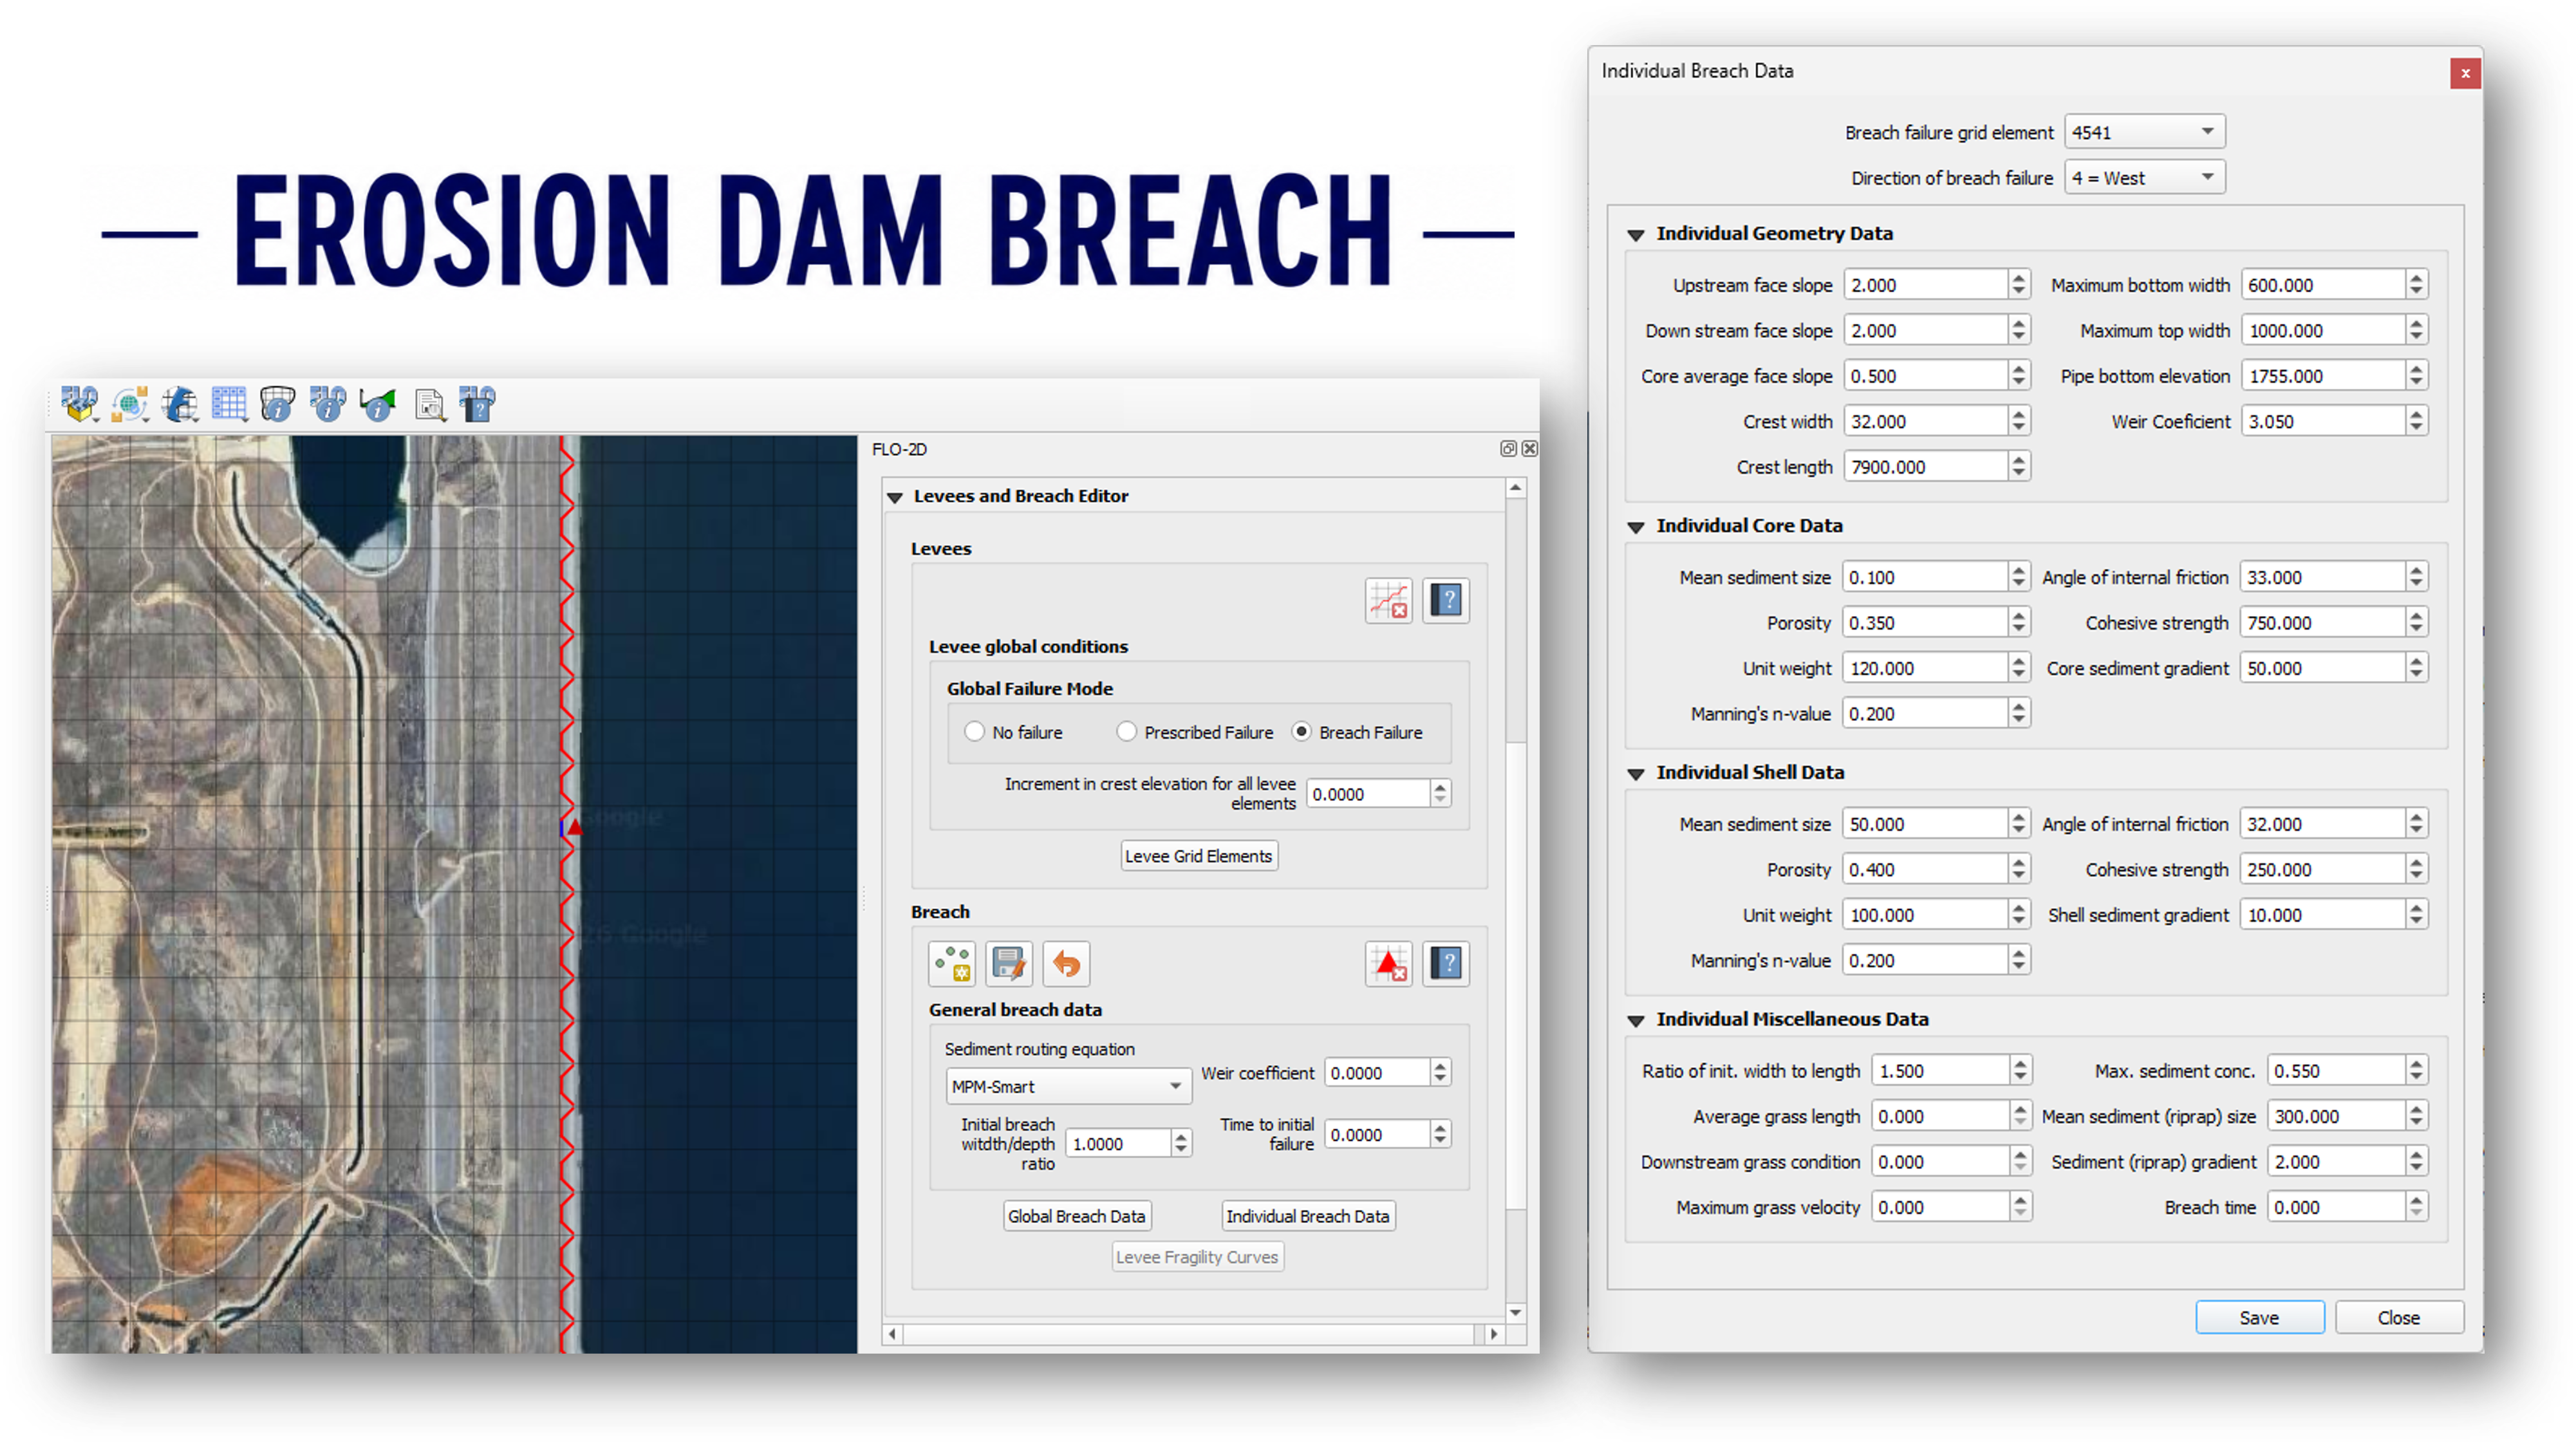Increase the Weir Coeficient stepper value
This screenshot has width=2576, height=1445.
pyautogui.click(x=2417, y=414)
